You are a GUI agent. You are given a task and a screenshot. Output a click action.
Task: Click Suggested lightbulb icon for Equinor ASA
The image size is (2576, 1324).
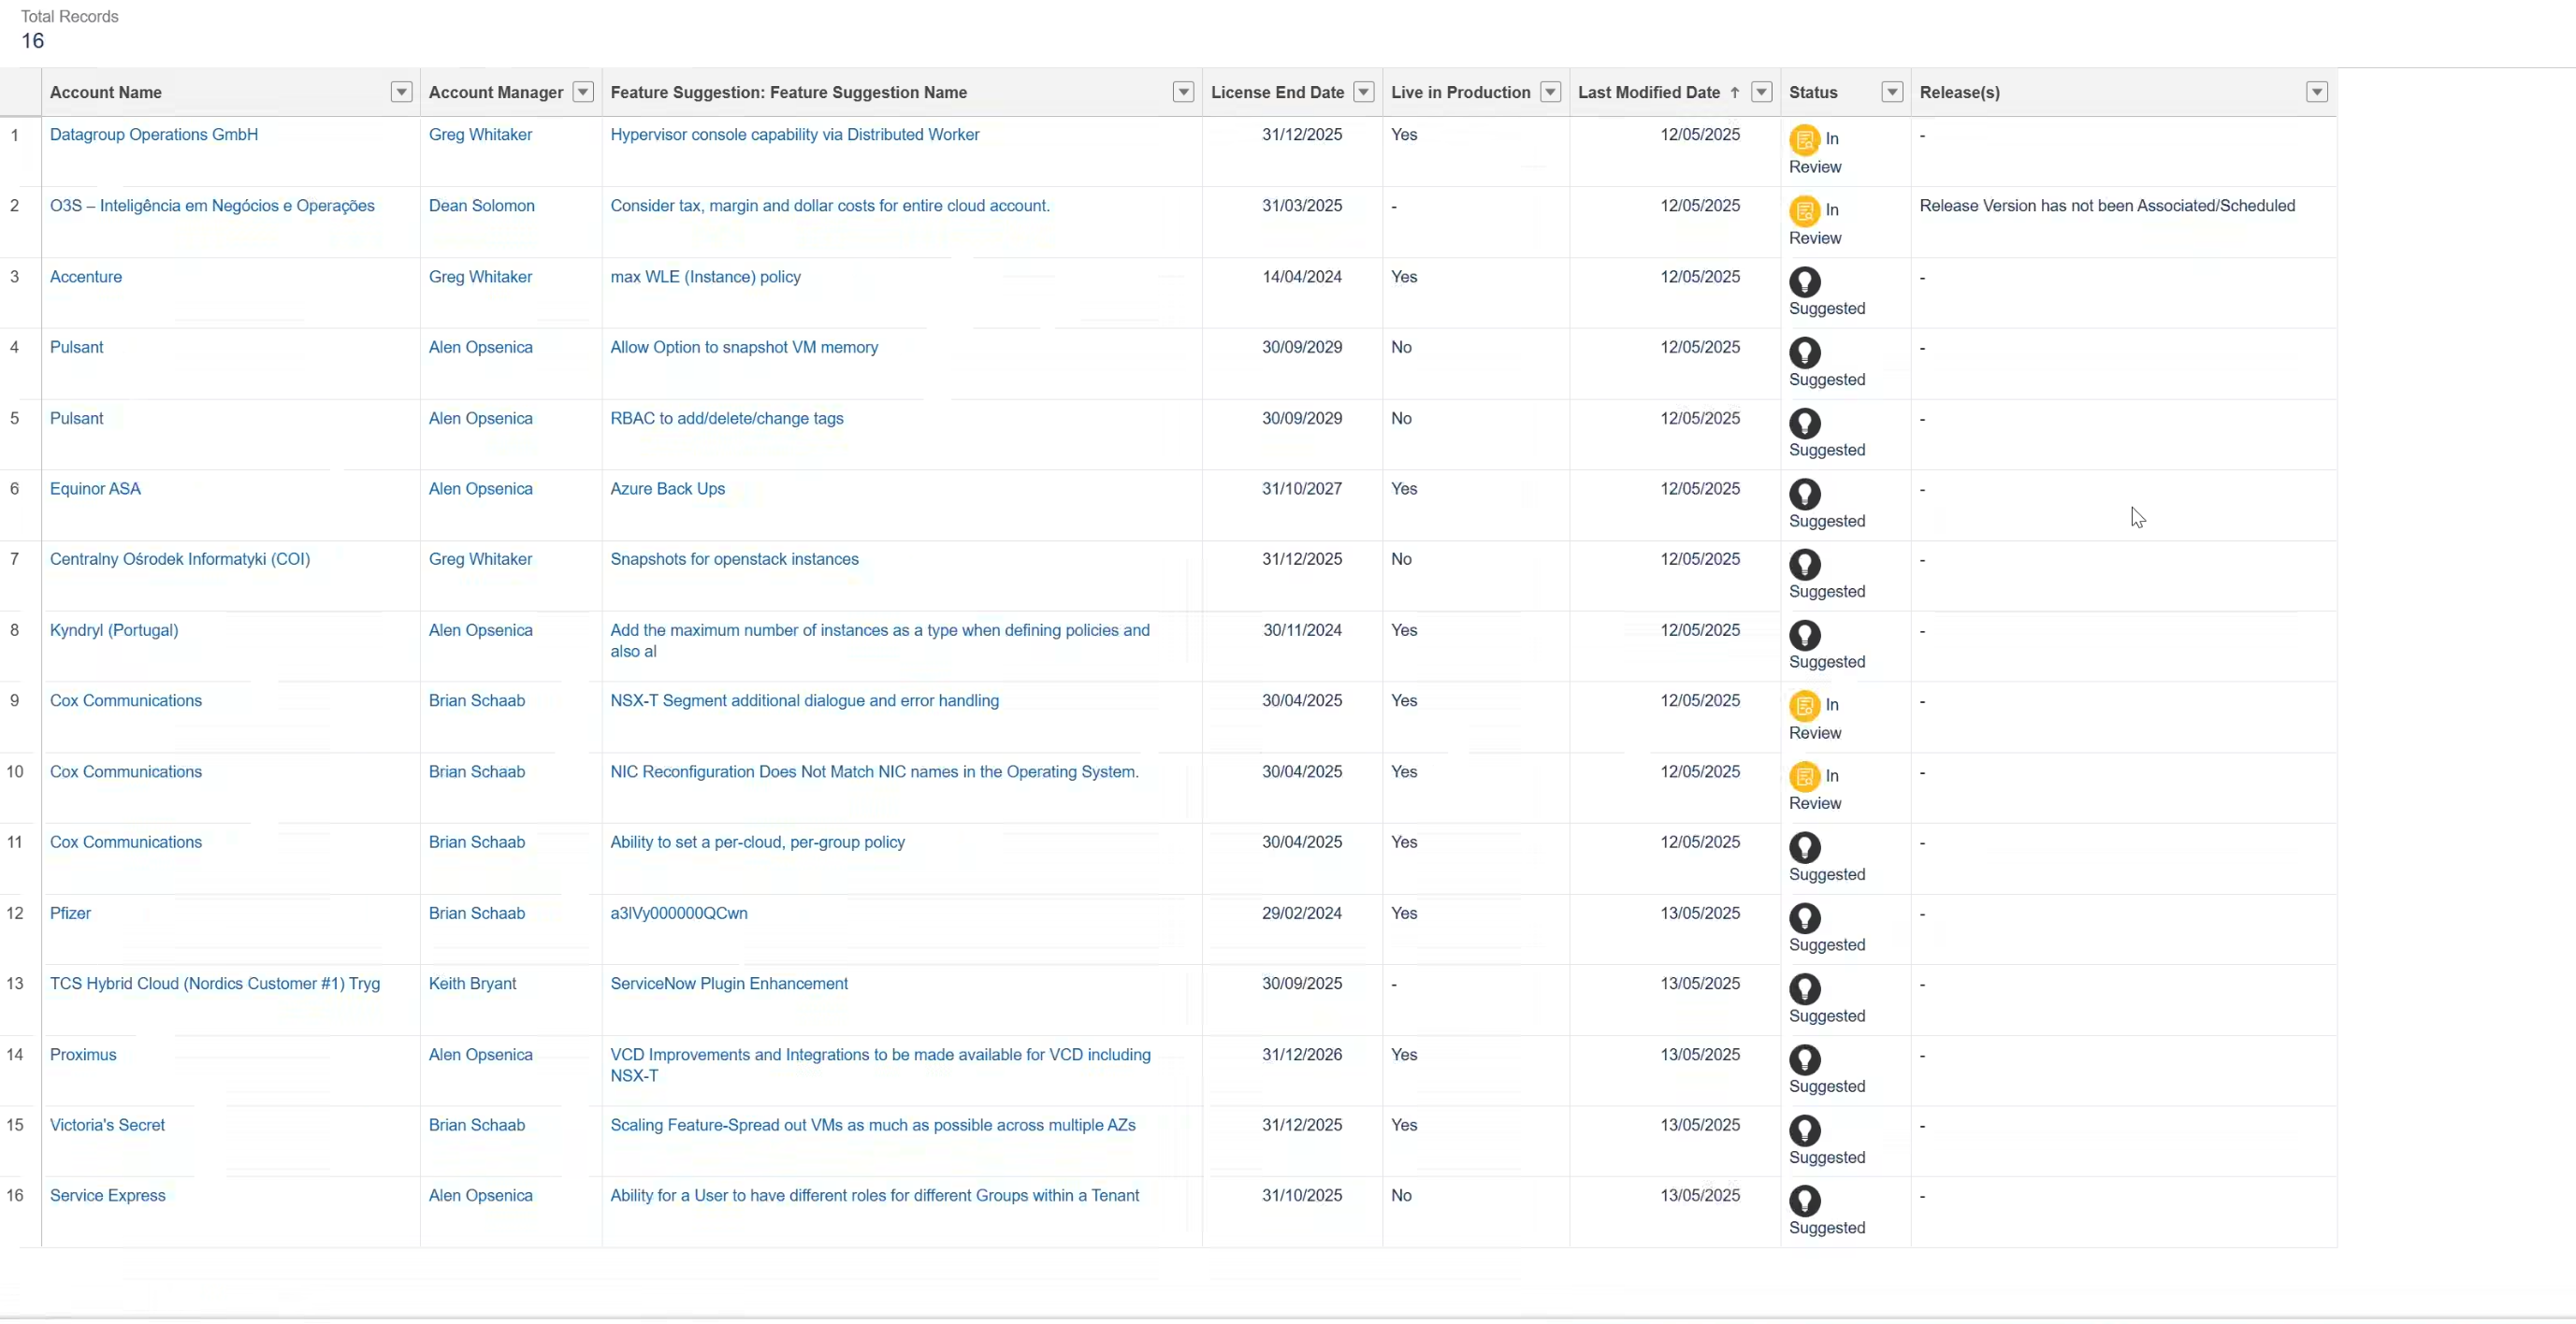point(1804,493)
